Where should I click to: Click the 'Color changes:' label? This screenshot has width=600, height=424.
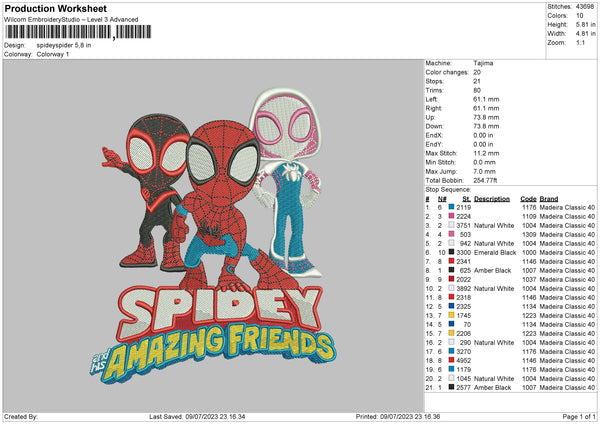[x=447, y=72]
